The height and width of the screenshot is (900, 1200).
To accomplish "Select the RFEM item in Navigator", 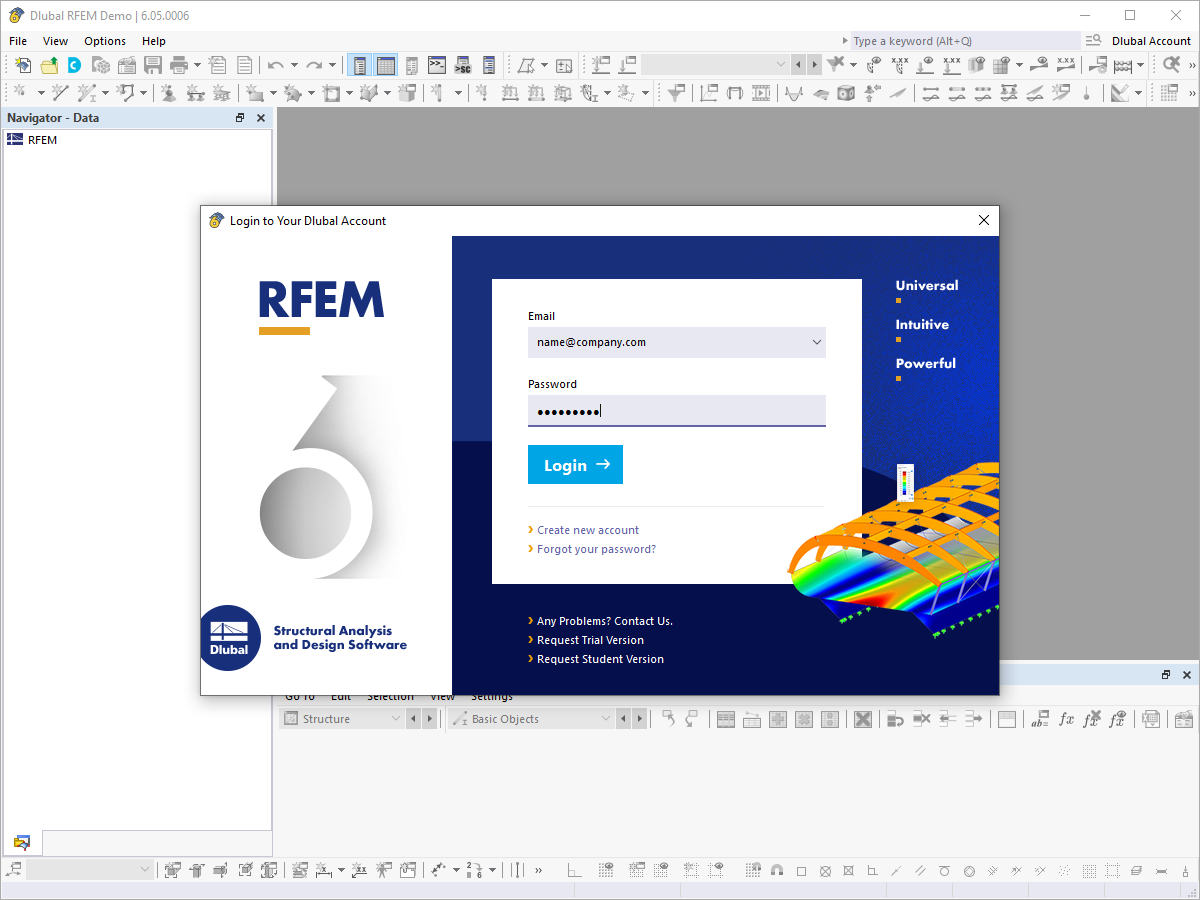I will (42, 140).
